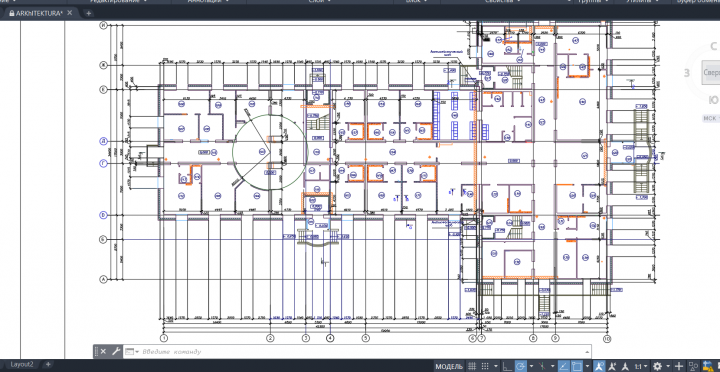720x372 pixels.
Task: Toggle the drawing grid display
Action: tap(472, 366)
